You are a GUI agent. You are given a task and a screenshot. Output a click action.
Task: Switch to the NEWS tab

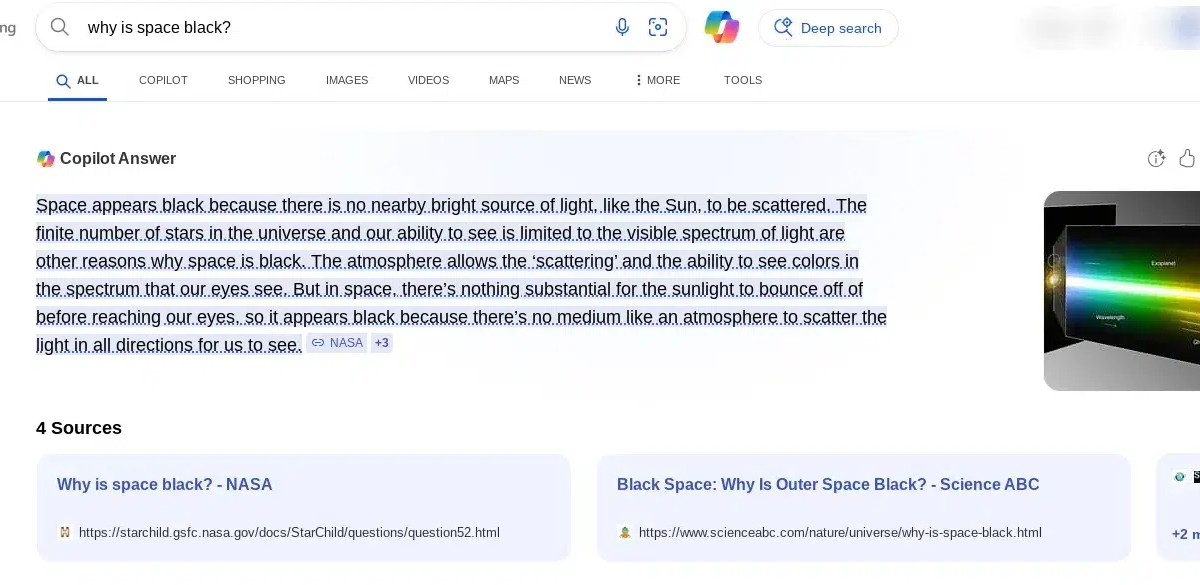(575, 80)
